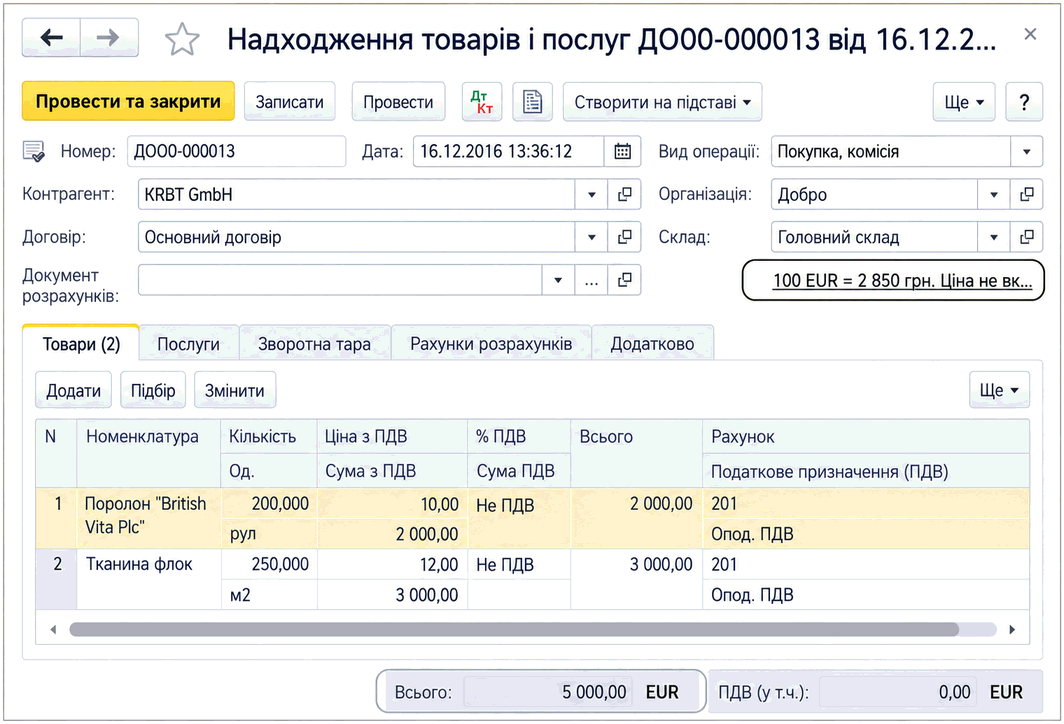Viewport: 1064px width, 724px height.
Task: Click left arrow of horizontal table scrollbar
Action: [x=53, y=630]
